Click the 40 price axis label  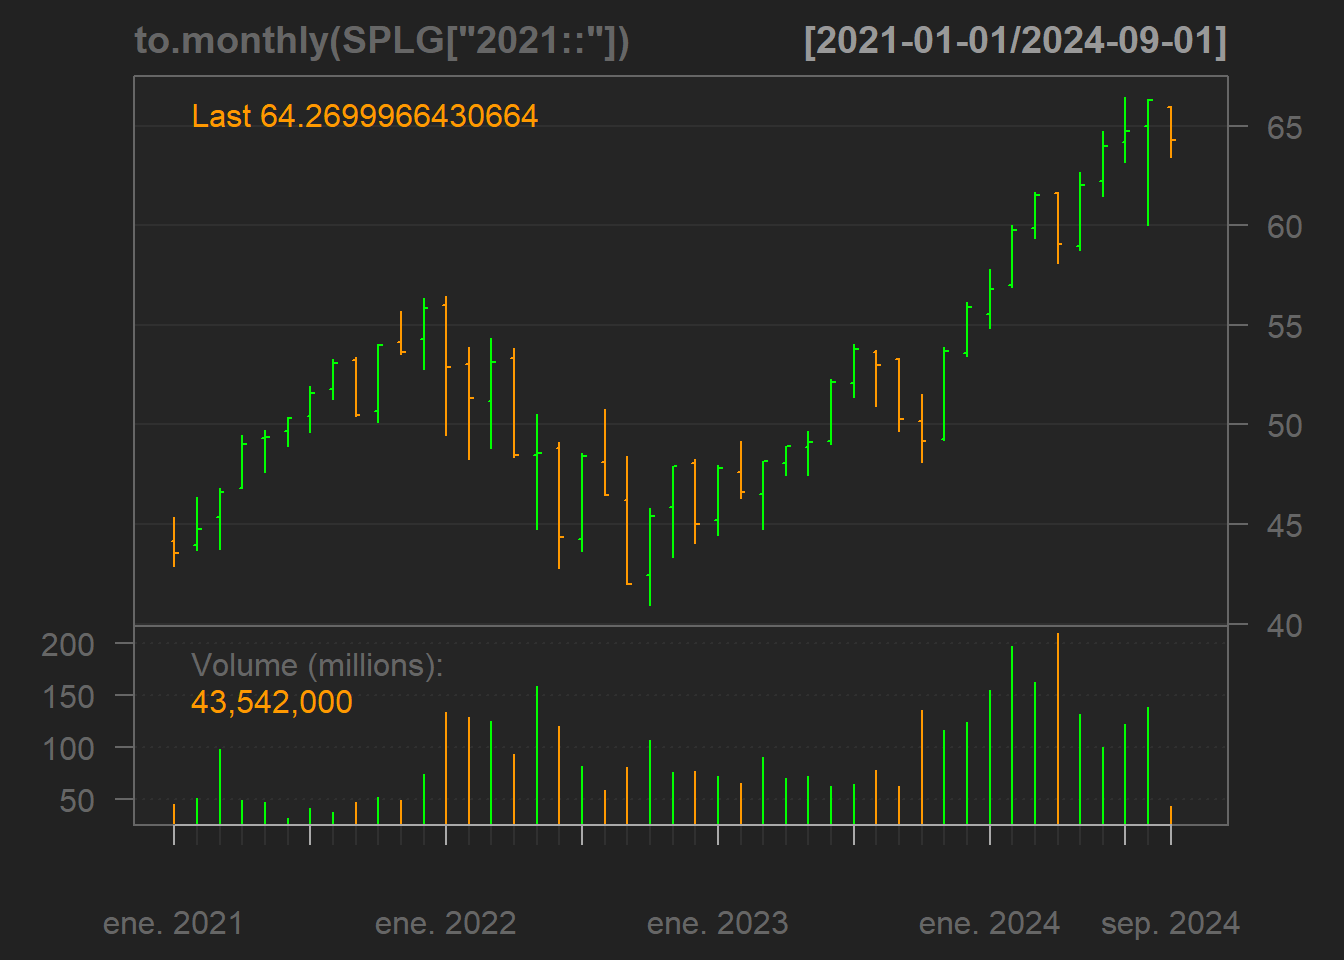coord(1284,626)
